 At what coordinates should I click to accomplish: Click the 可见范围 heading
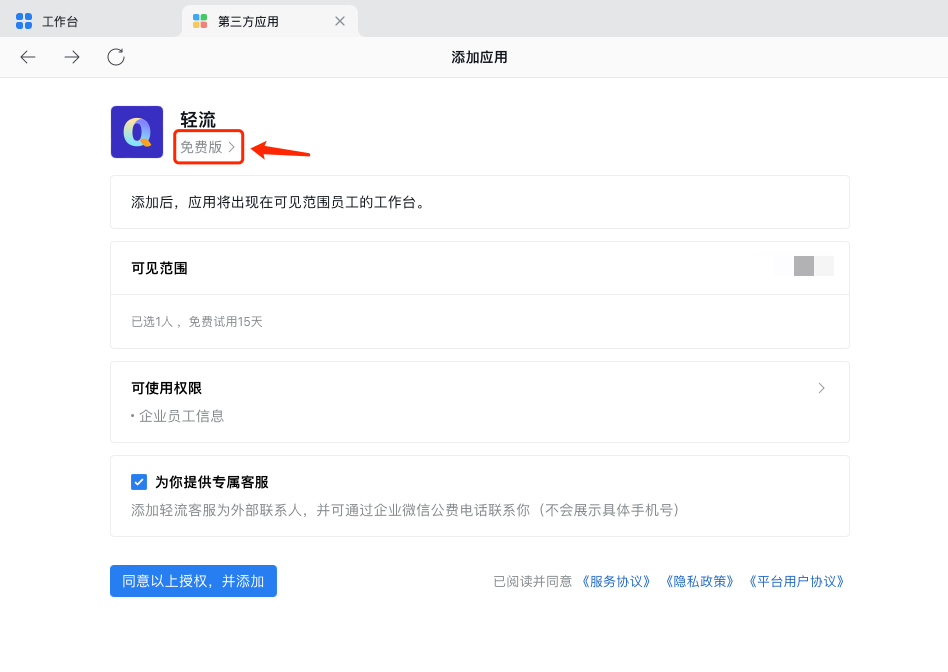tap(160, 269)
